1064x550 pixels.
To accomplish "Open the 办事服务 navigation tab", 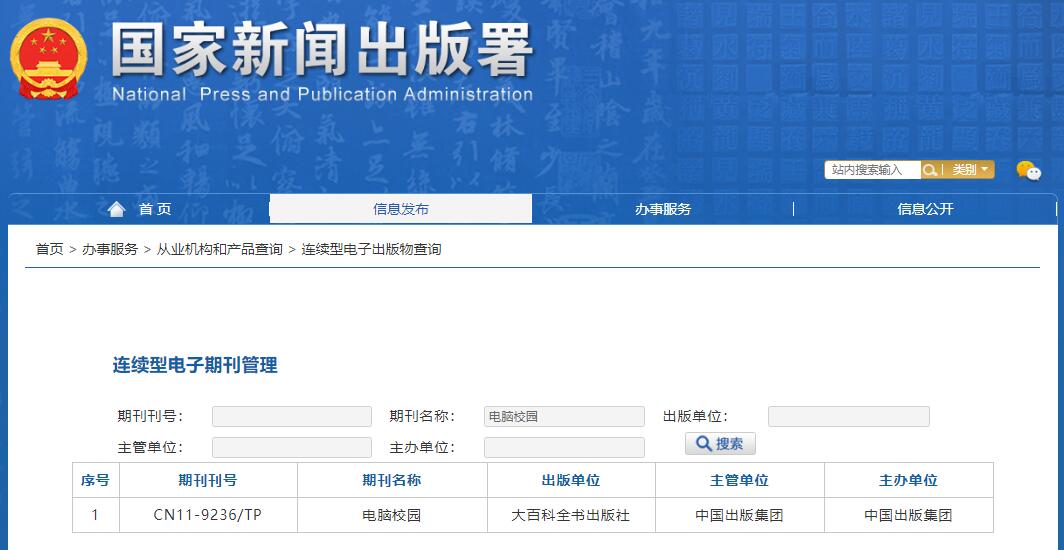I will click(663, 210).
